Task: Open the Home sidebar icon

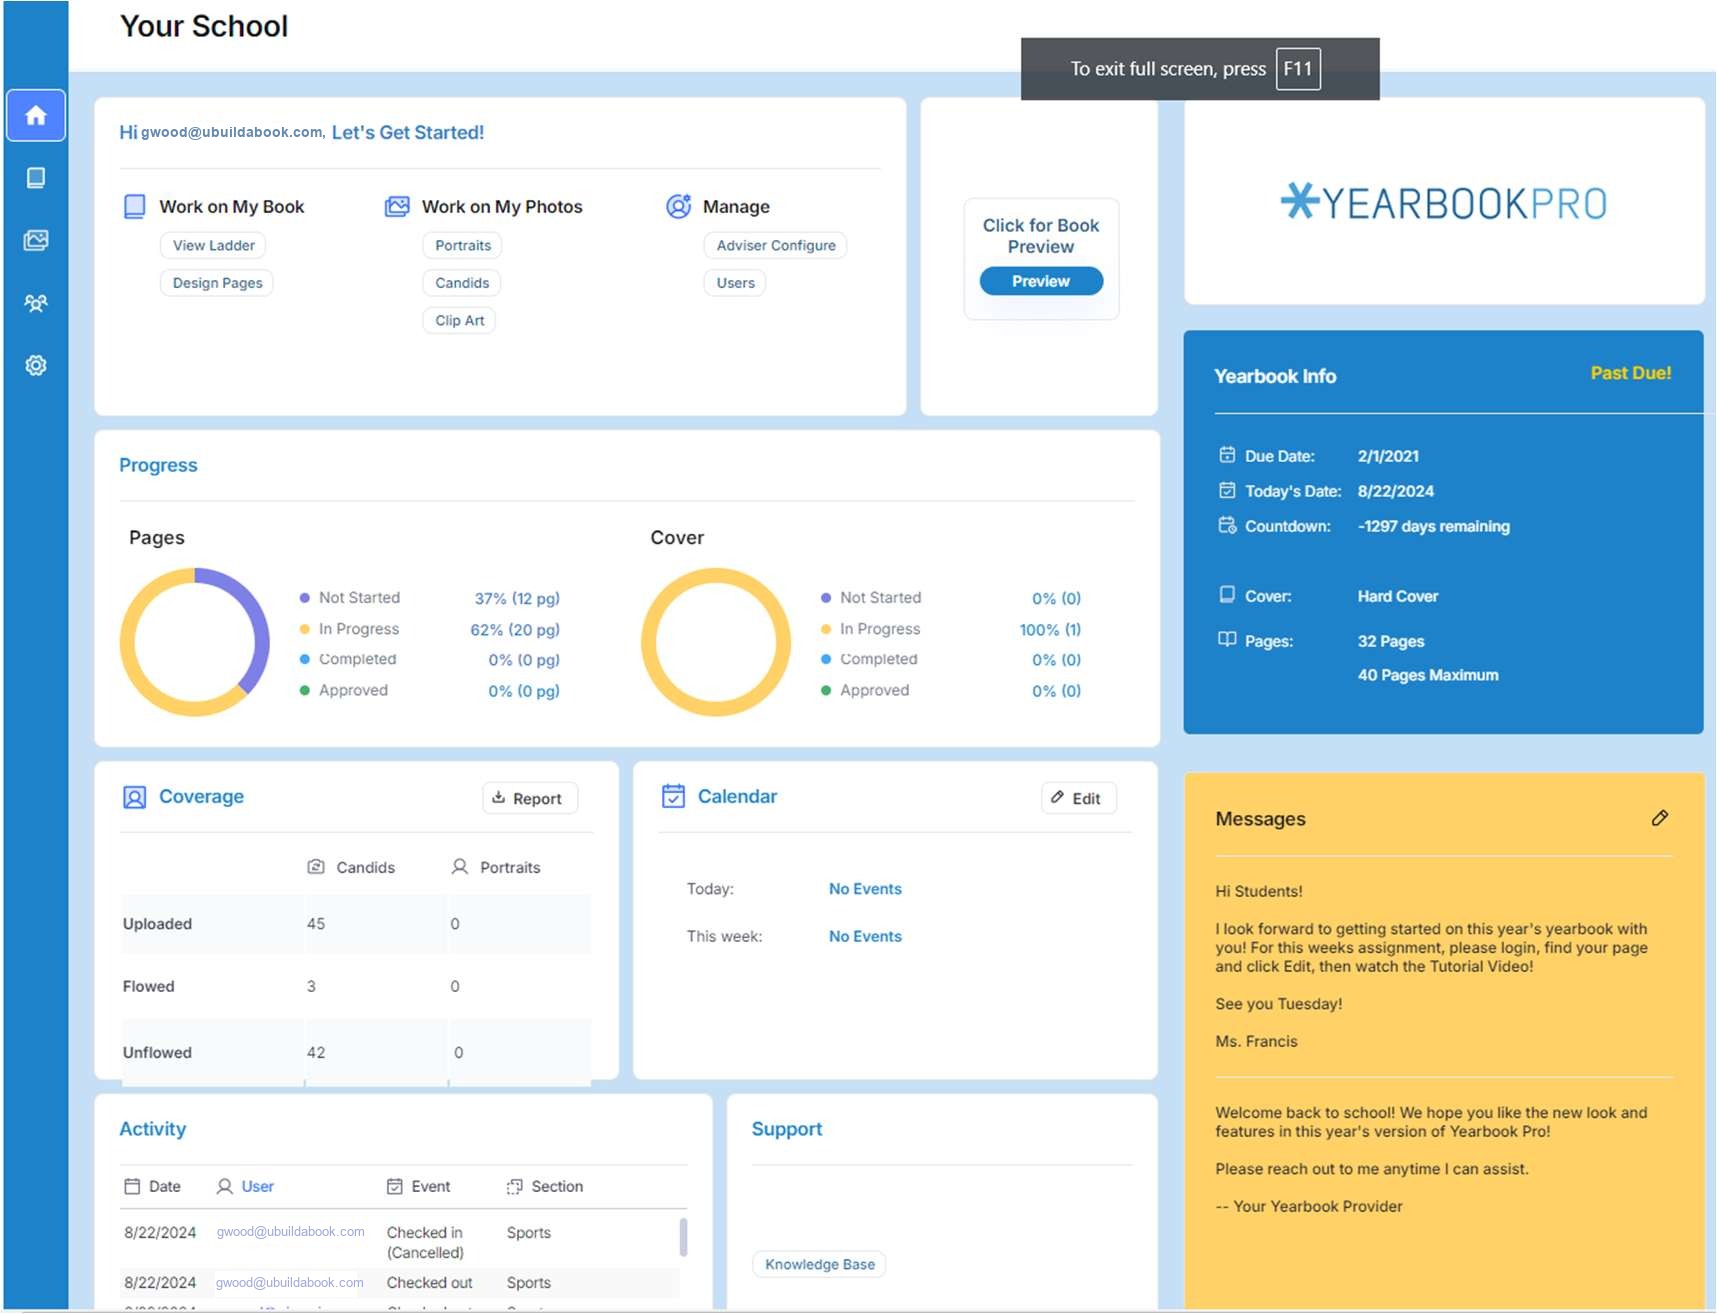Action: coord(36,115)
